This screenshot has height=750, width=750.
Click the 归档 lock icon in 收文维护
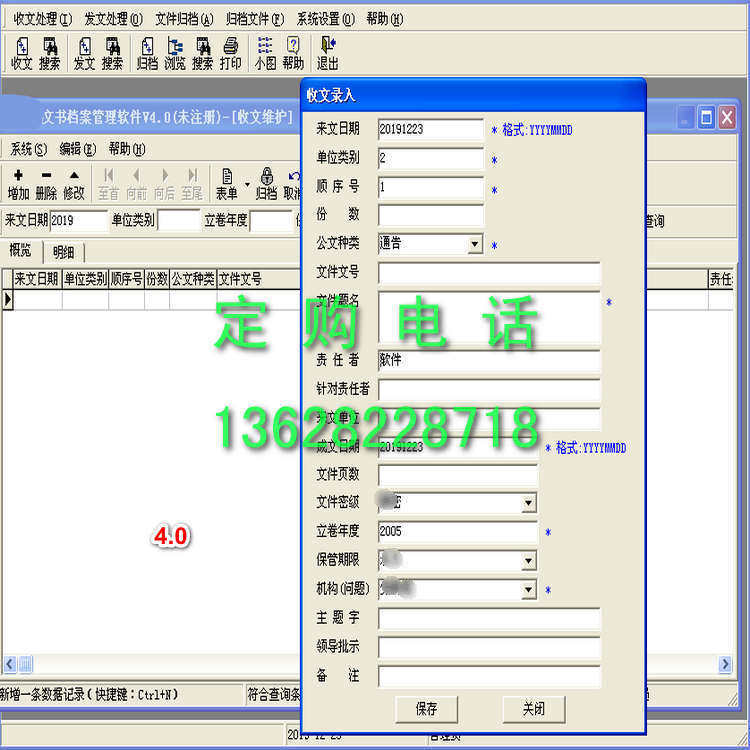tap(266, 184)
